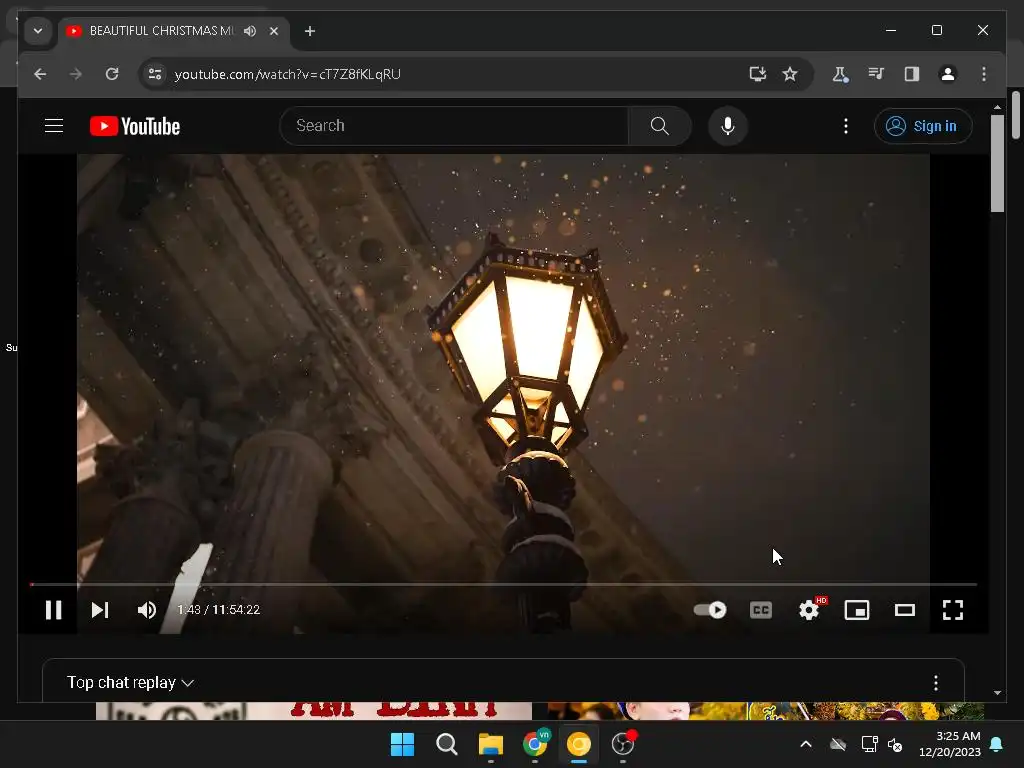Click the youtube.com address bar URL
This screenshot has height=768, width=1024.
287,74
